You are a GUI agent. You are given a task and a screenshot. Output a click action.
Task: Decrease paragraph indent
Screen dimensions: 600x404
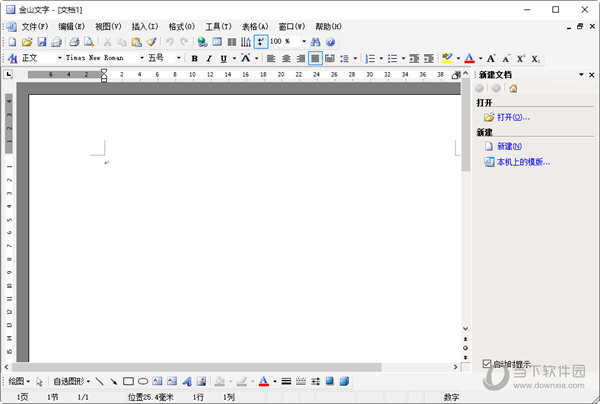pos(414,59)
